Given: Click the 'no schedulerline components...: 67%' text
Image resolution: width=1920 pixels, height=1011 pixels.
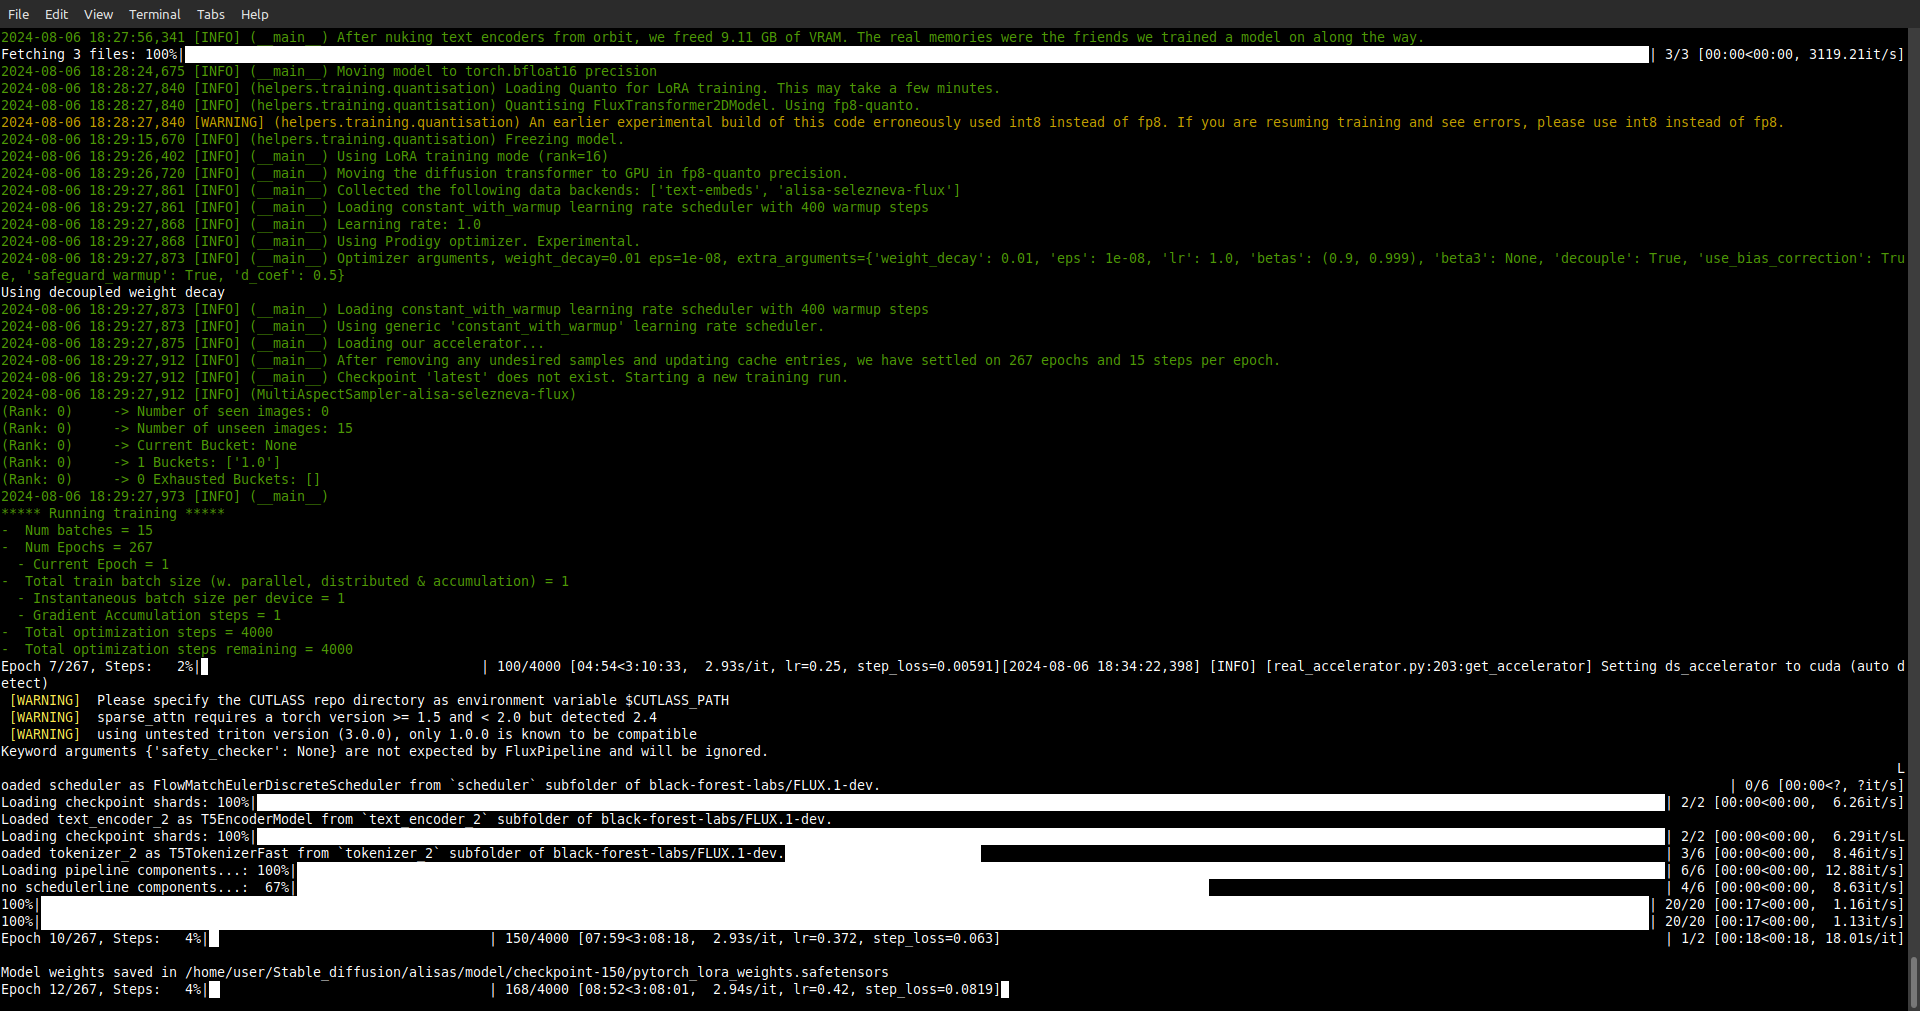Looking at the screenshot, I should click(x=145, y=887).
